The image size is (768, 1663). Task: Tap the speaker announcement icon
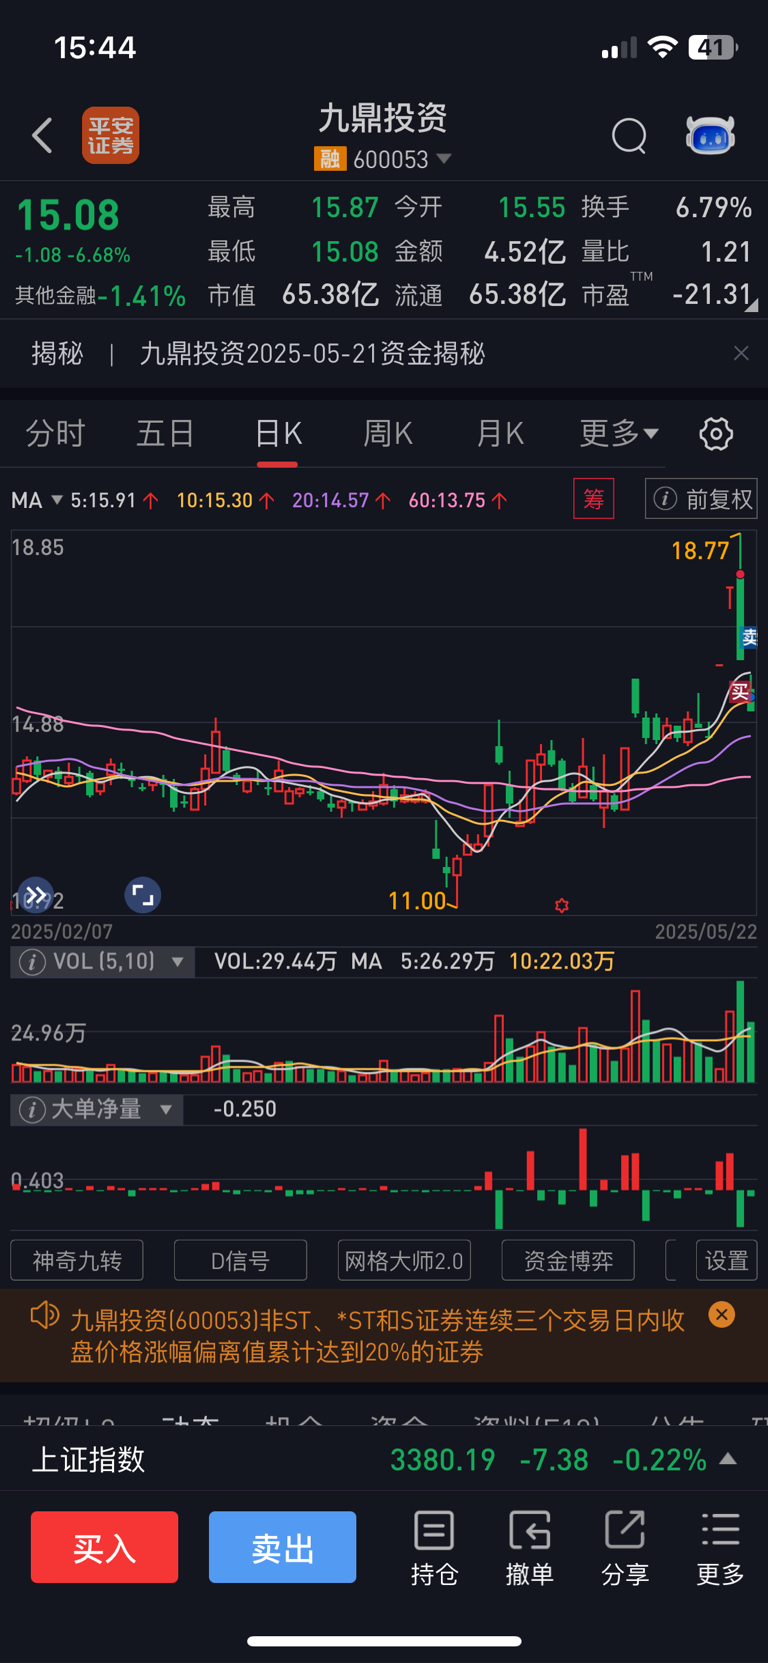pos(45,1315)
